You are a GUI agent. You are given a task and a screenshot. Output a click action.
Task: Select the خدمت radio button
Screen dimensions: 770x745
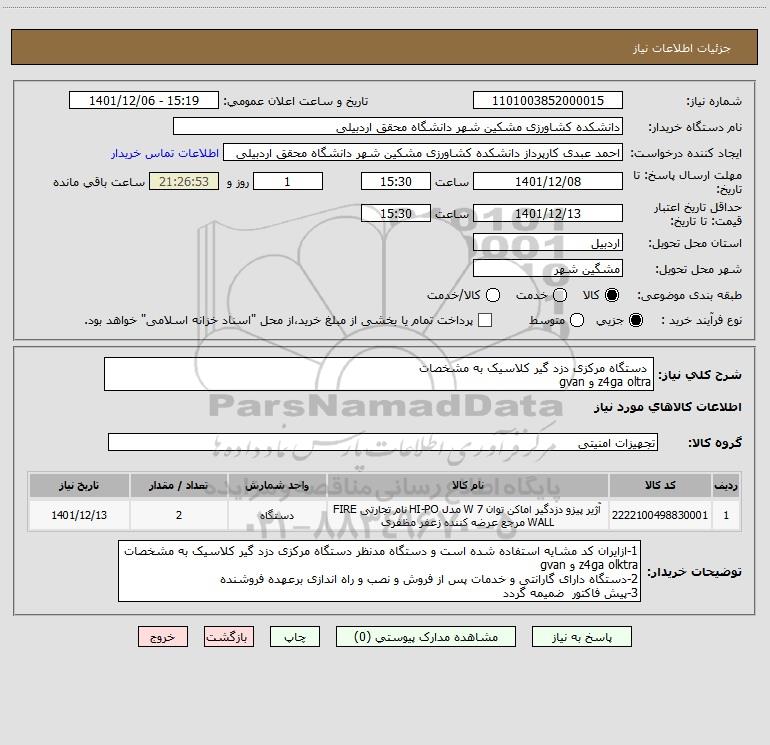point(560,295)
